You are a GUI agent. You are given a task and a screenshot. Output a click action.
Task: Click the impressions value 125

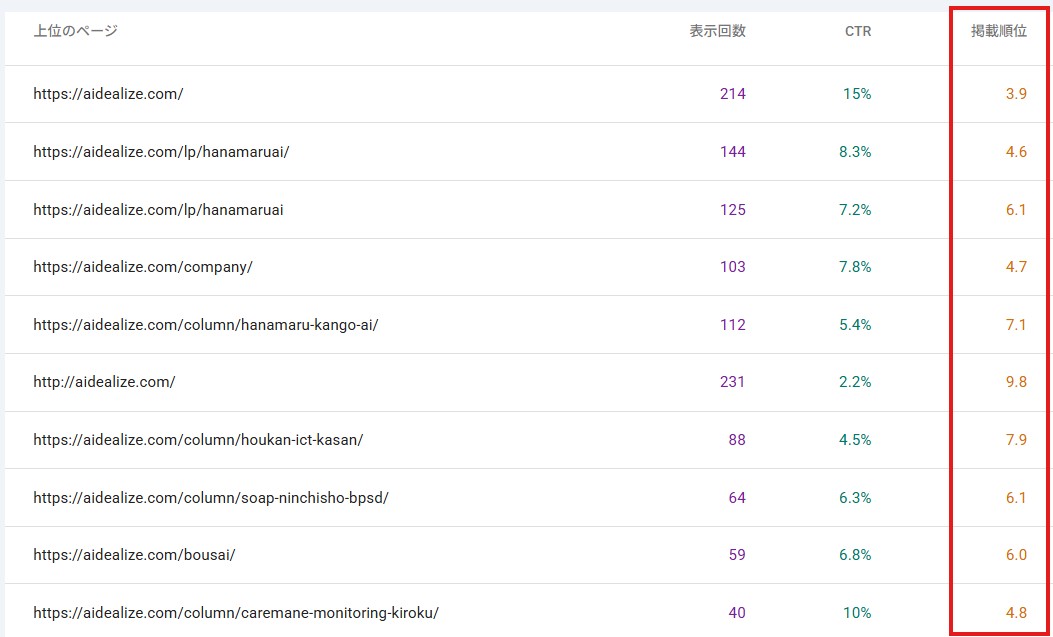733,209
